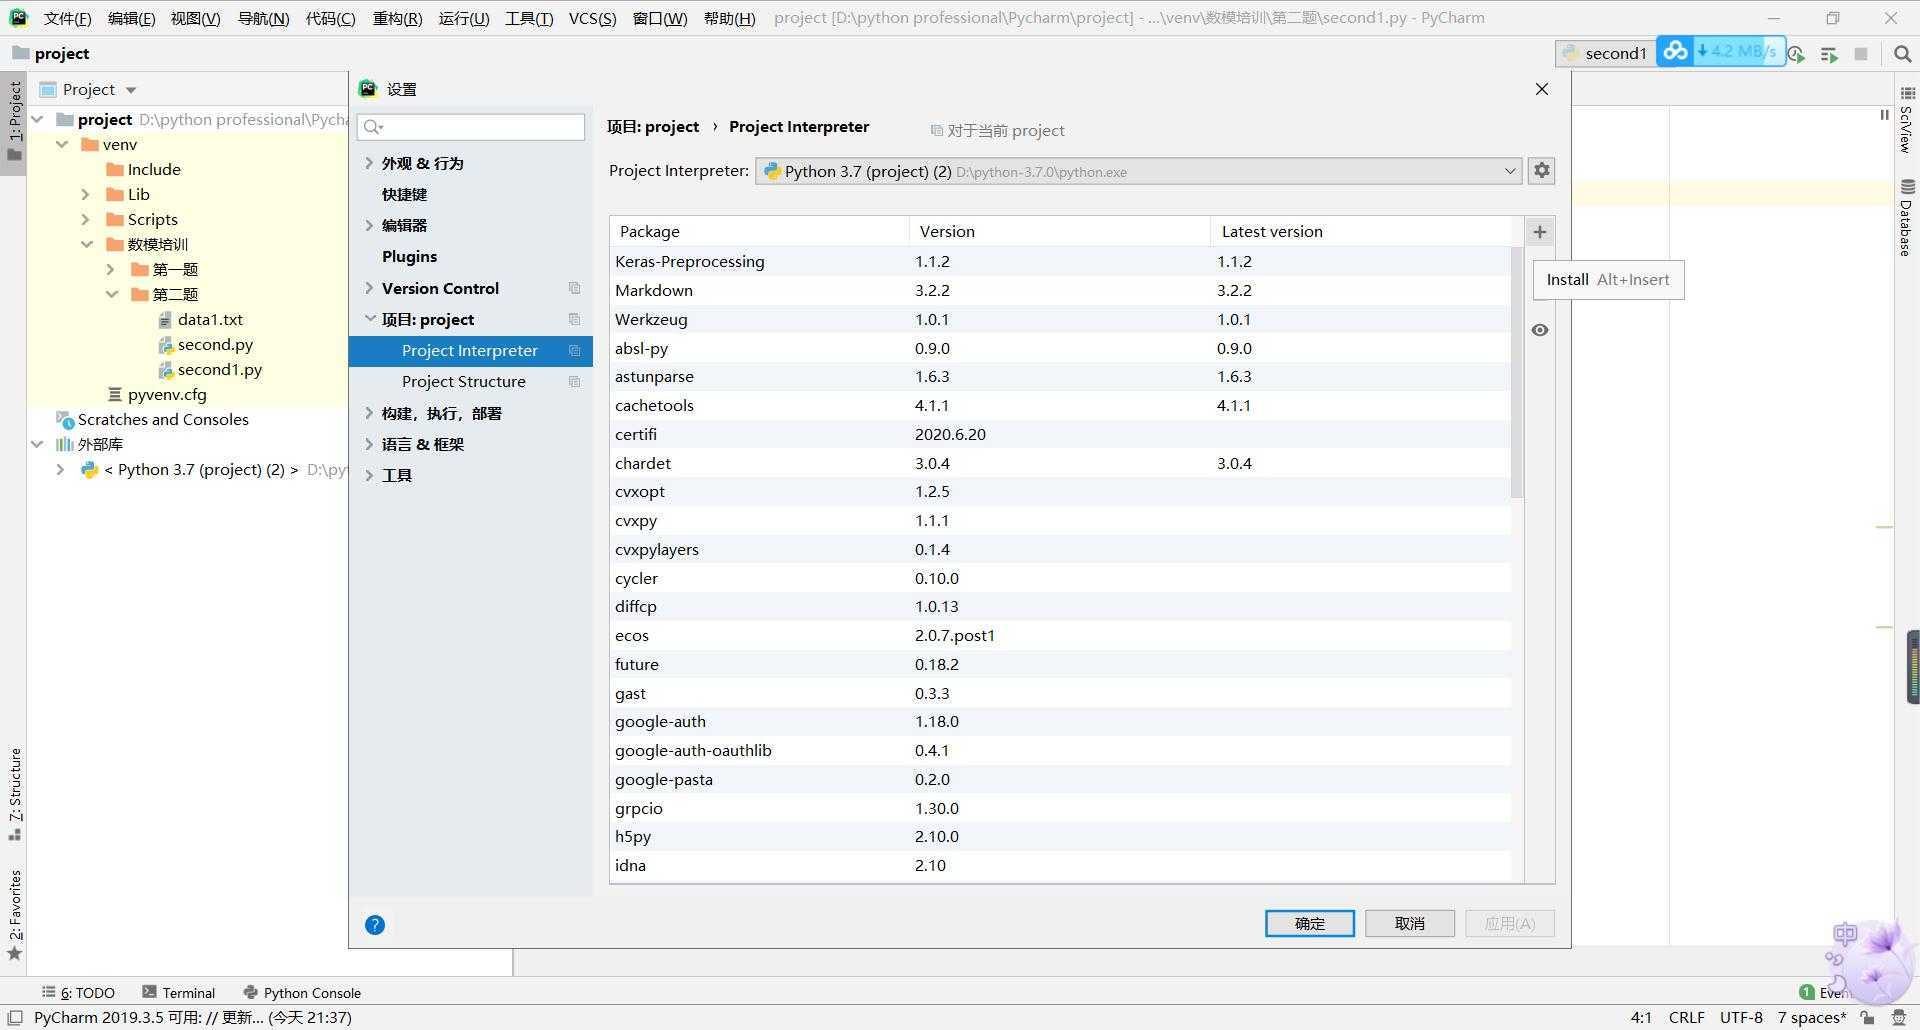Toggle the 1: Project side tab

14,121
